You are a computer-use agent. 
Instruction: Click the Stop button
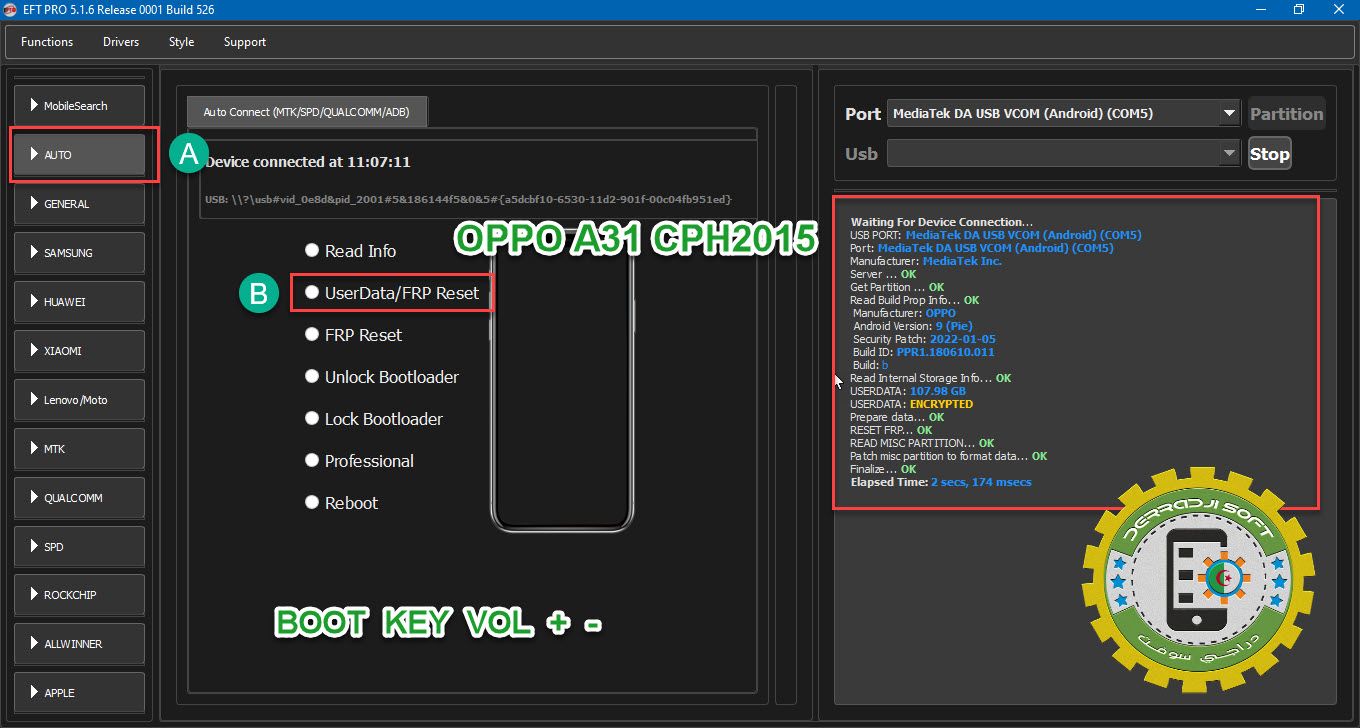pos(1269,154)
